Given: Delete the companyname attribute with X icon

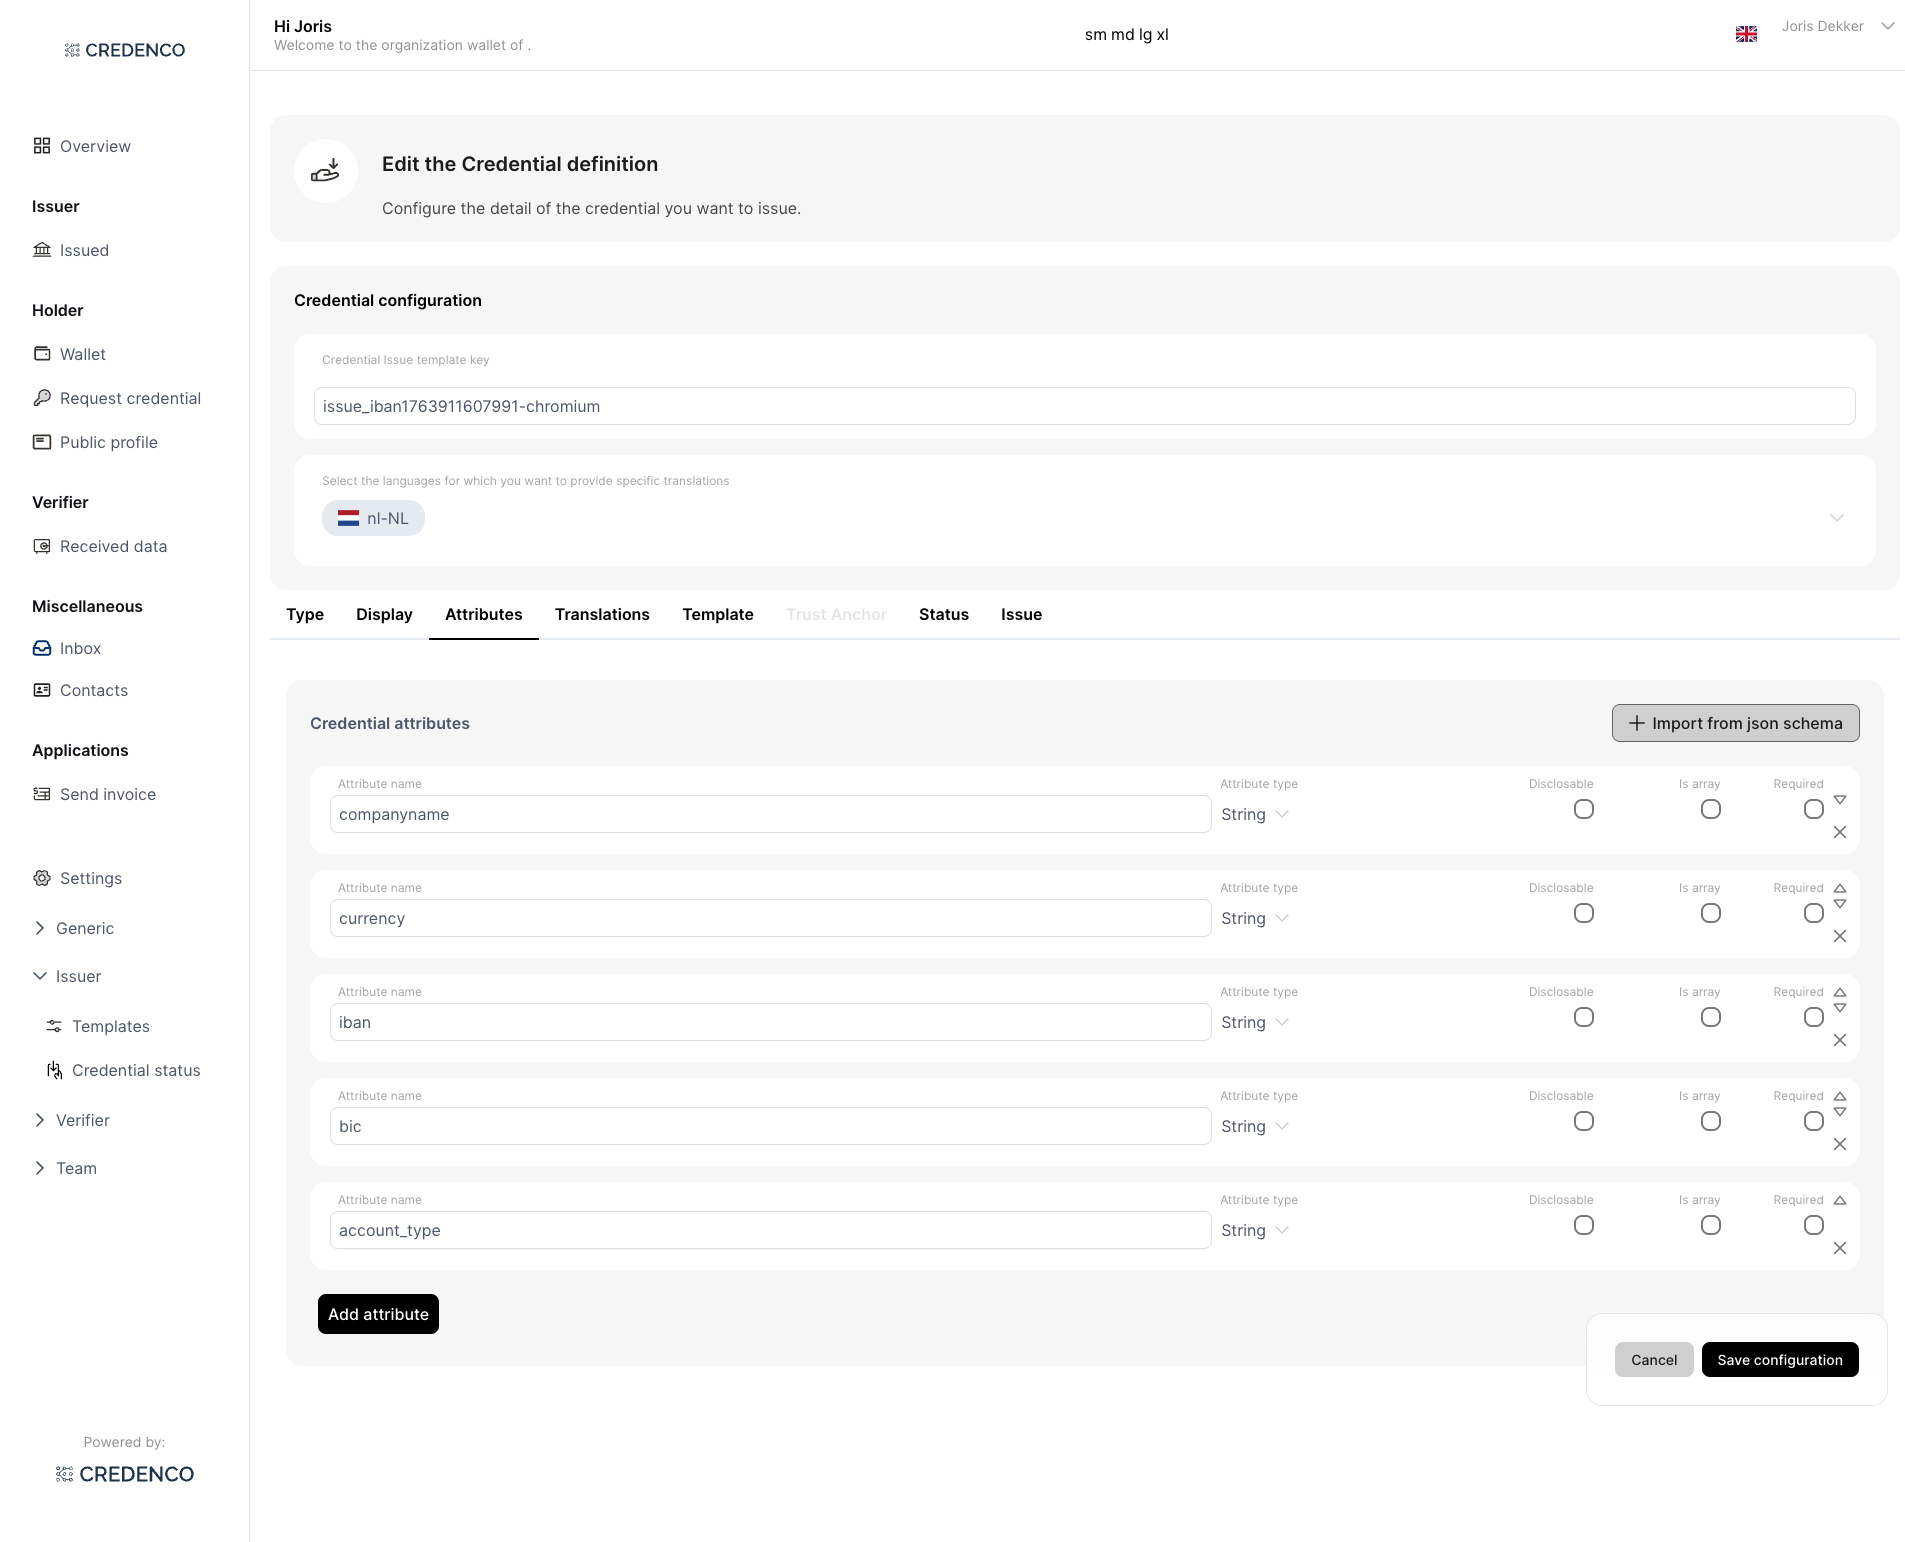Looking at the screenshot, I should [x=1839, y=832].
